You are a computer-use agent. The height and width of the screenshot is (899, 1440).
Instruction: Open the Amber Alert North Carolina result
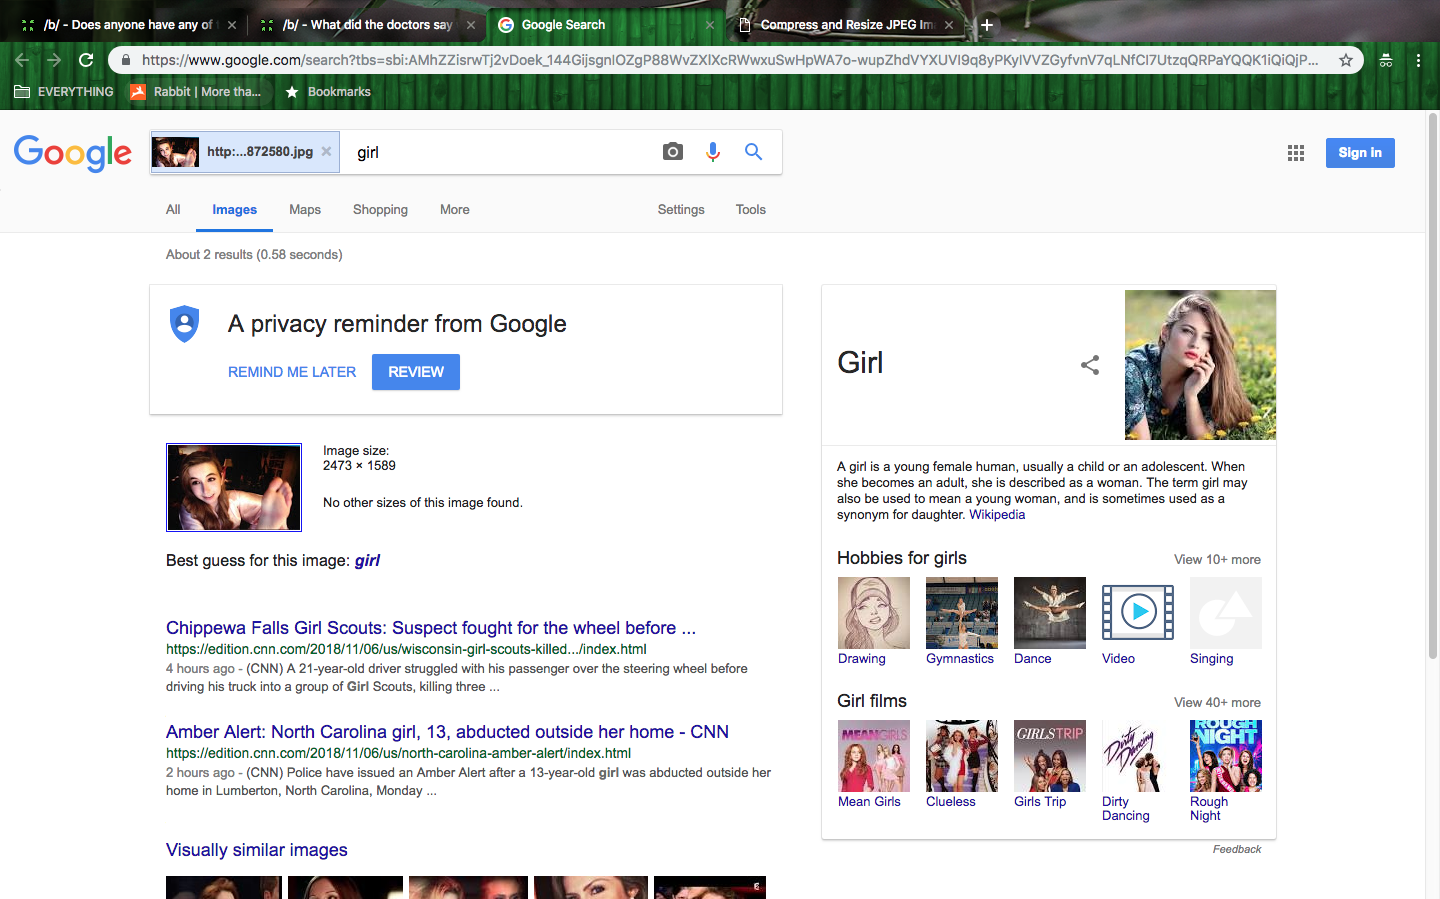tap(447, 732)
